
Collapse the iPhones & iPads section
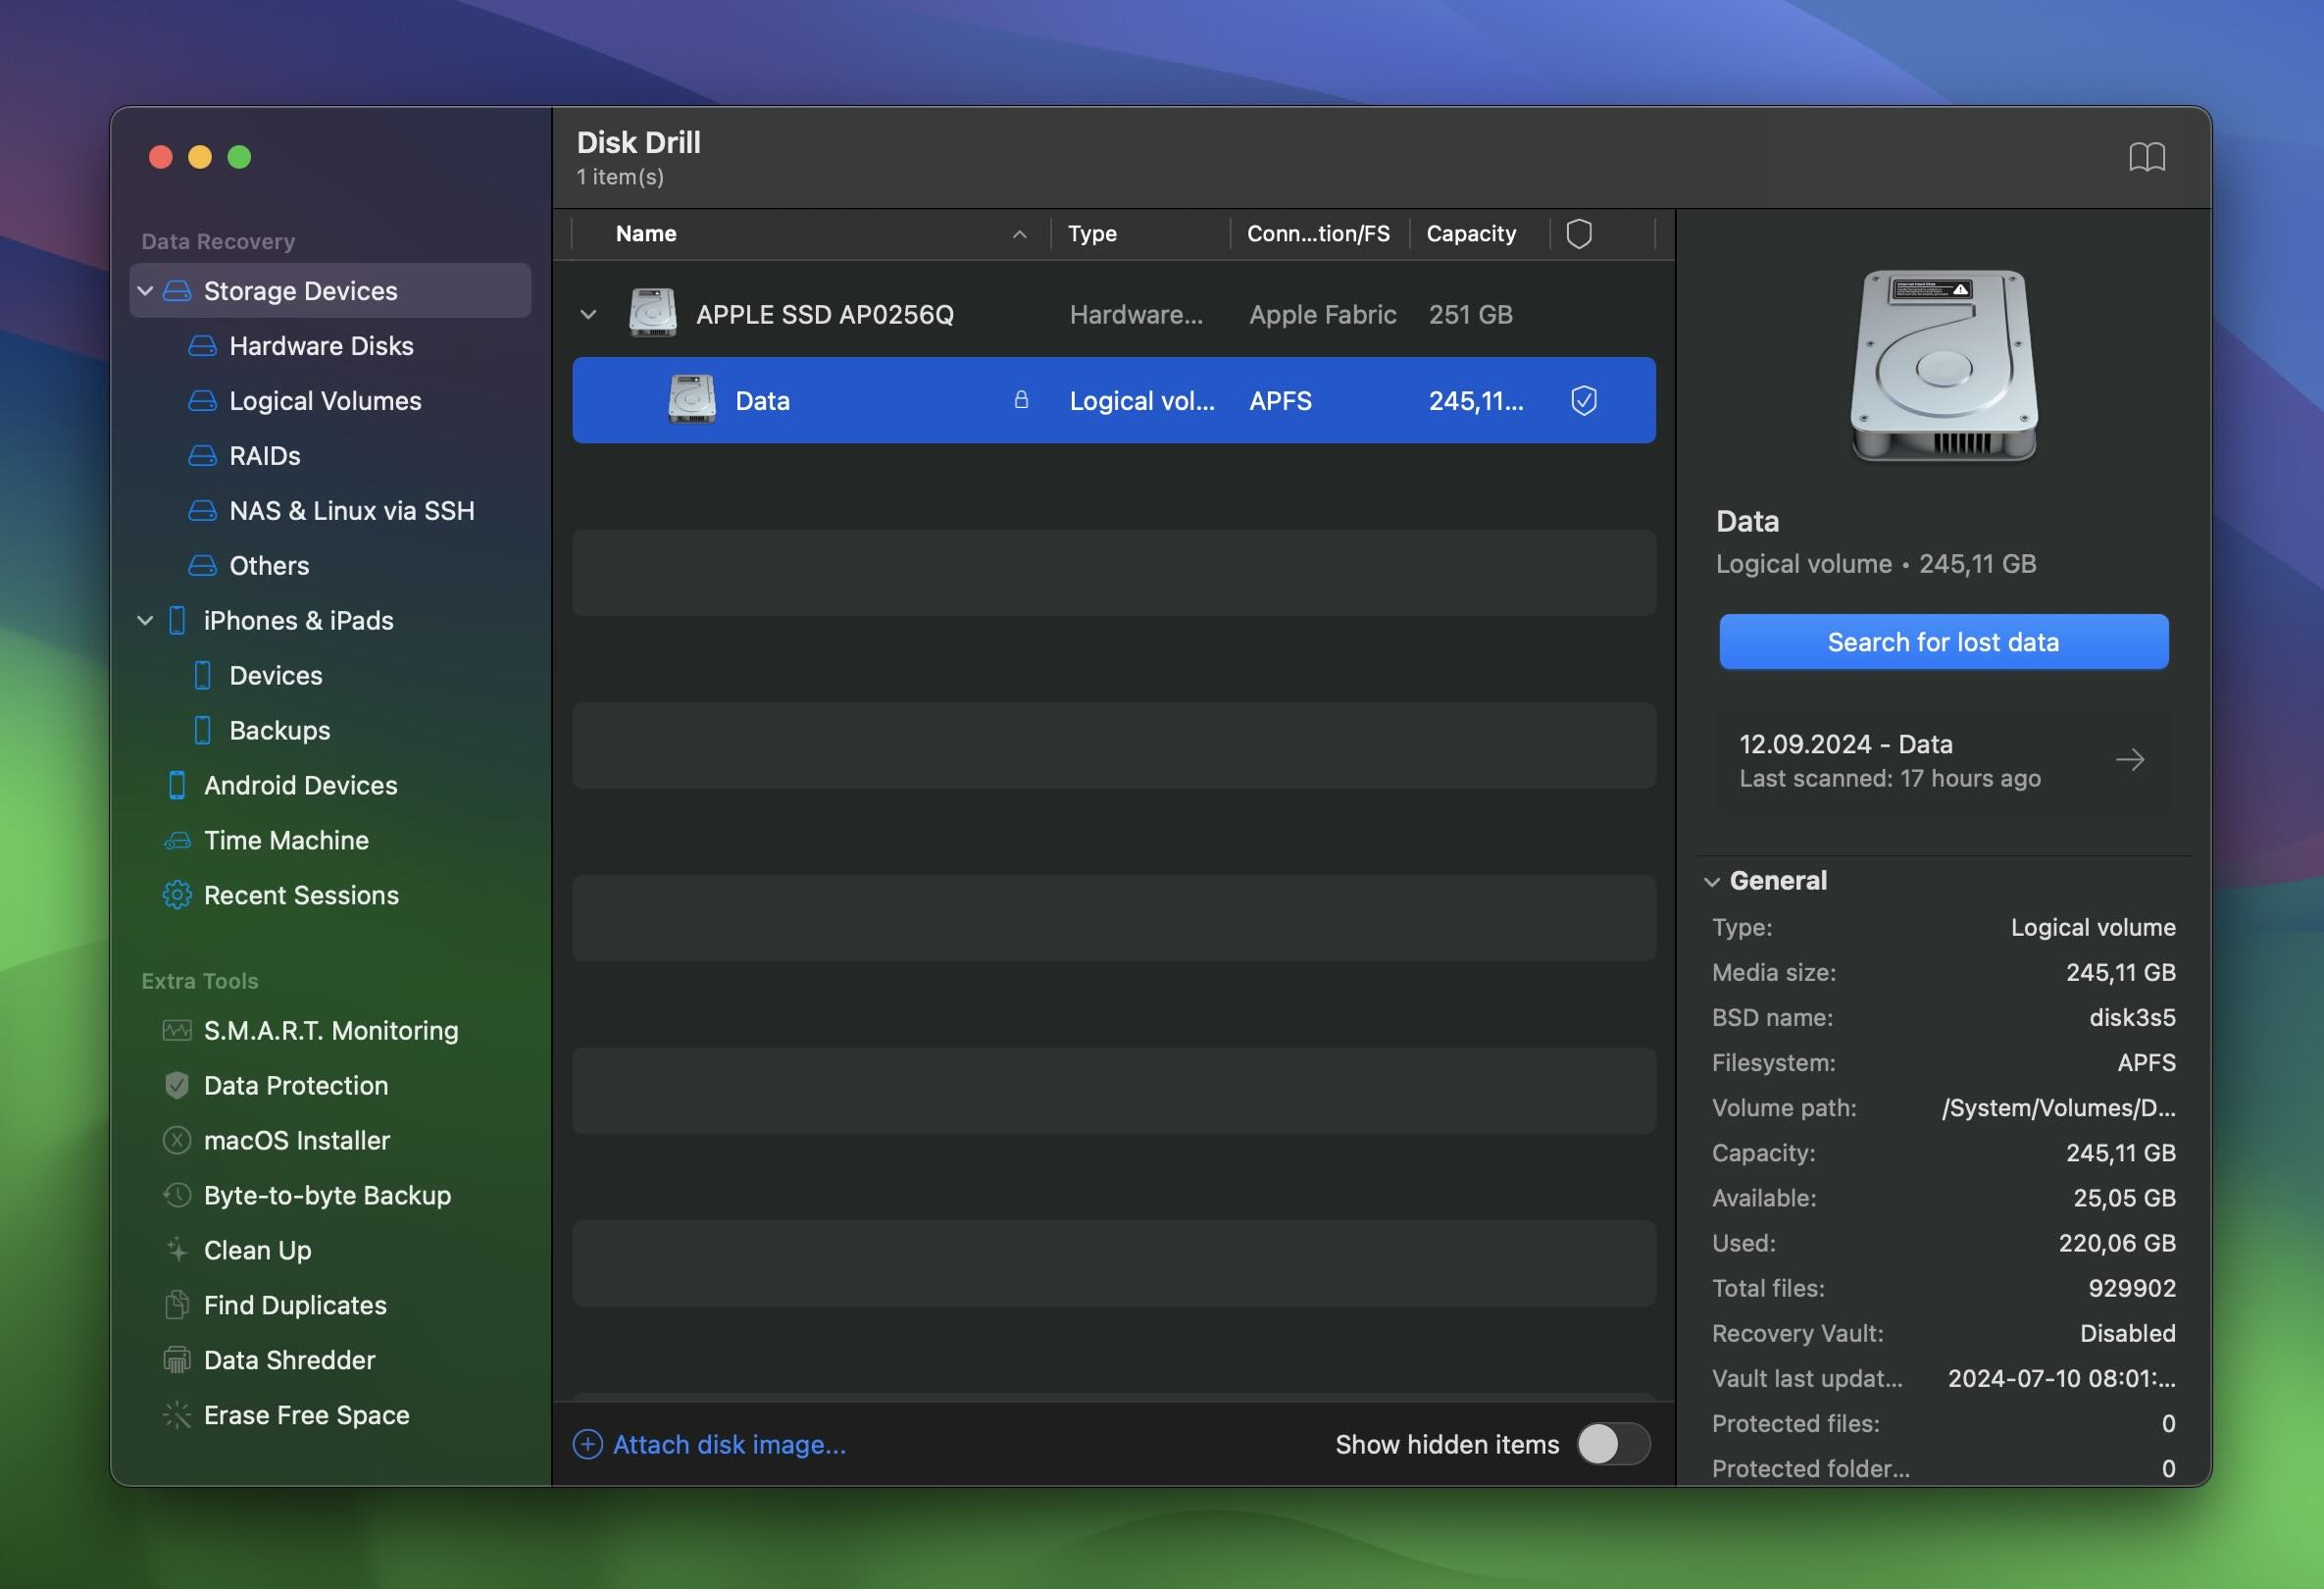[x=145, y=621]
